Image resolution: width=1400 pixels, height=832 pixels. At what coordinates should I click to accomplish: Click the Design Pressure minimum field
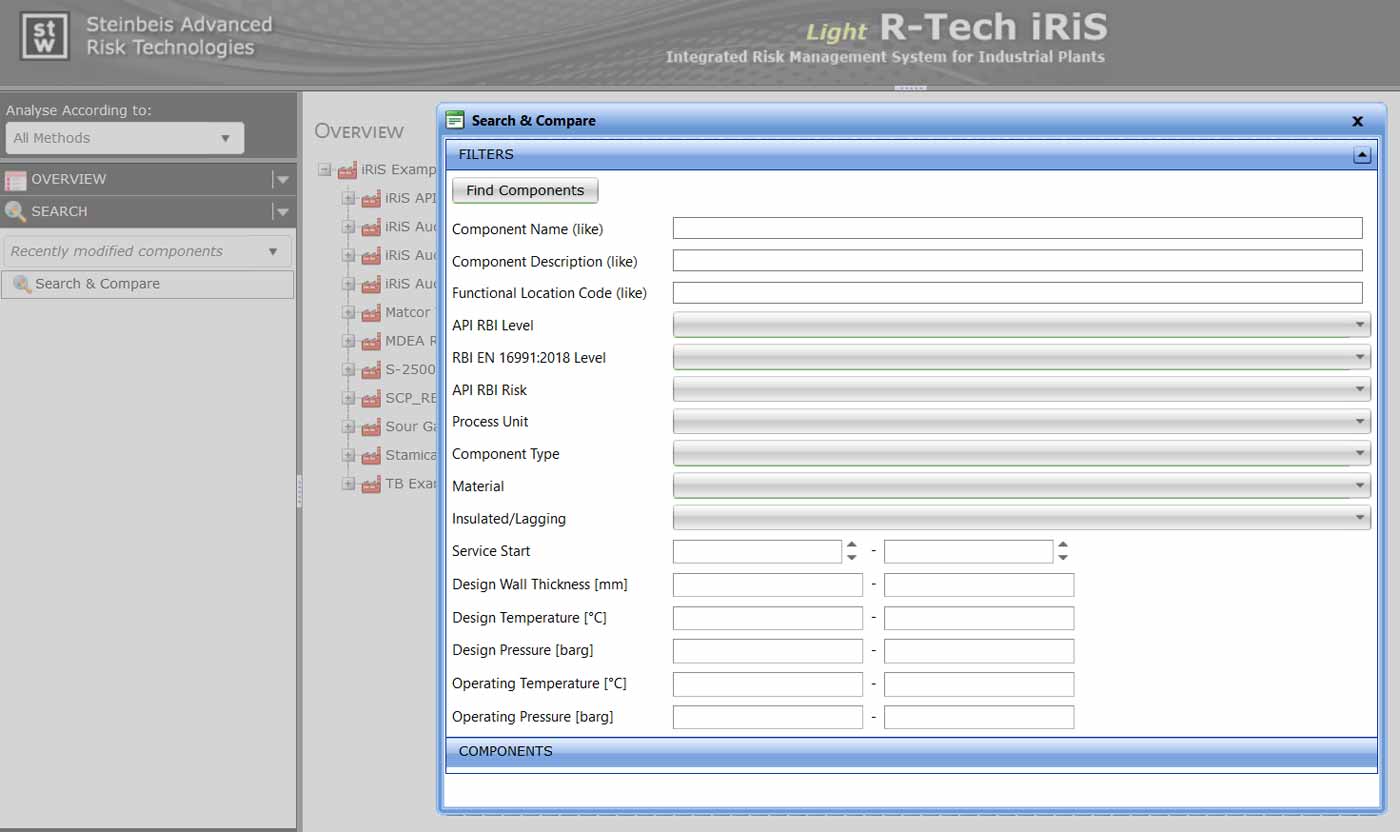click(767, 650)
